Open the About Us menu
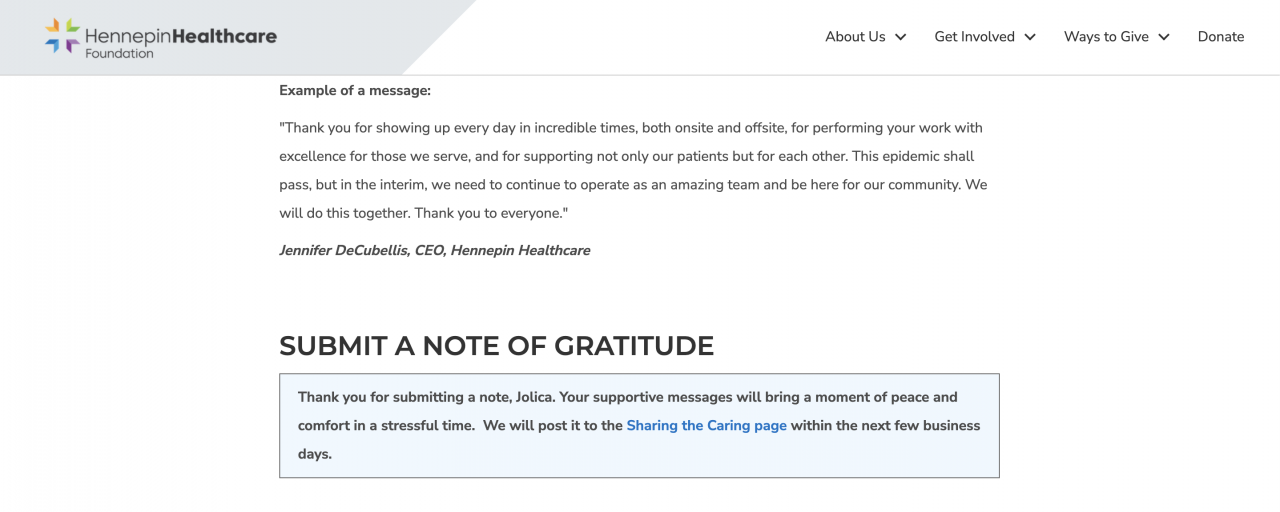Image resolution: width=1280 pixels, height=512 pixels. (x=855, y=37)
